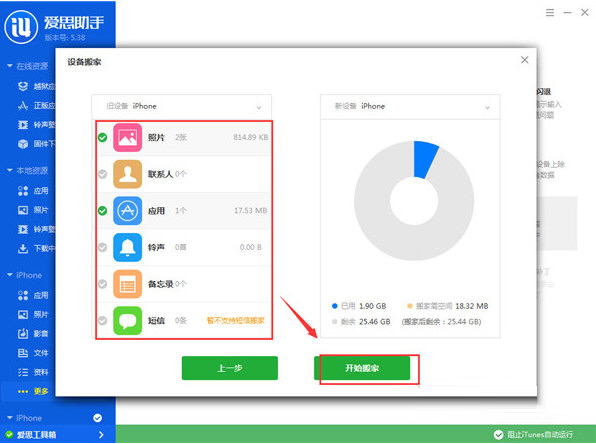Screen dimensions: 596x444
Task: Click the orange 暂不支持短信搬家 notice
Action: click(235, 320)
